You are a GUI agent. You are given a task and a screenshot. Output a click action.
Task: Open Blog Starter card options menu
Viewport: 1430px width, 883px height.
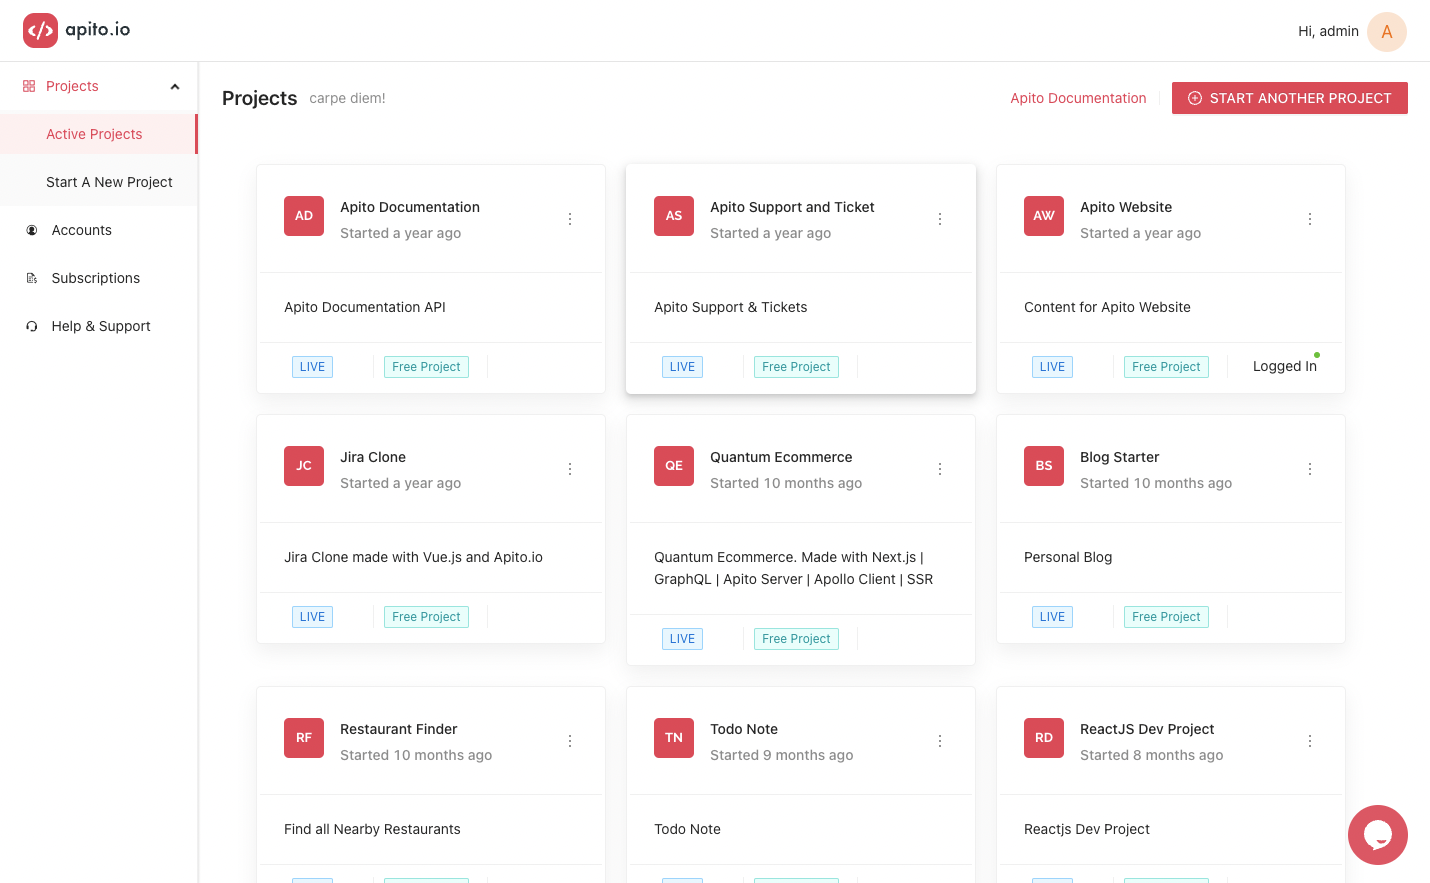(x=1310, y=469)
